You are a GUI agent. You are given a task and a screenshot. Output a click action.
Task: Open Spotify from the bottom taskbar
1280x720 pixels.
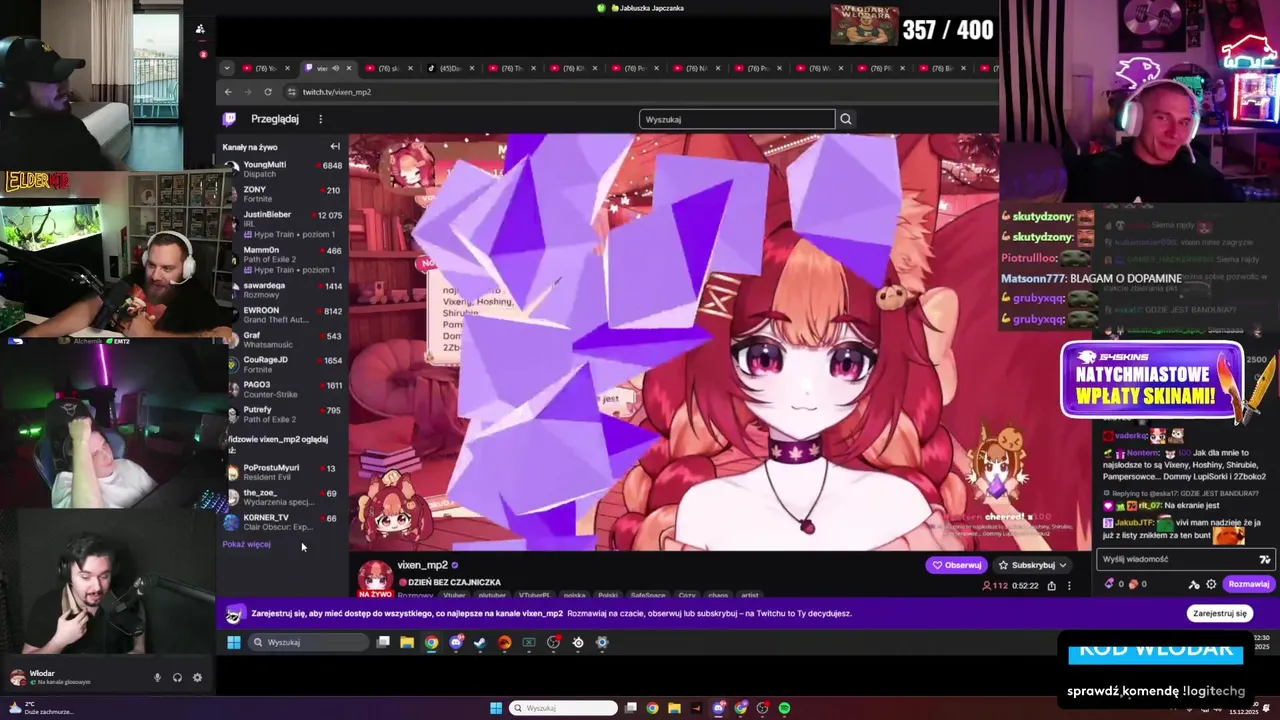784,708
